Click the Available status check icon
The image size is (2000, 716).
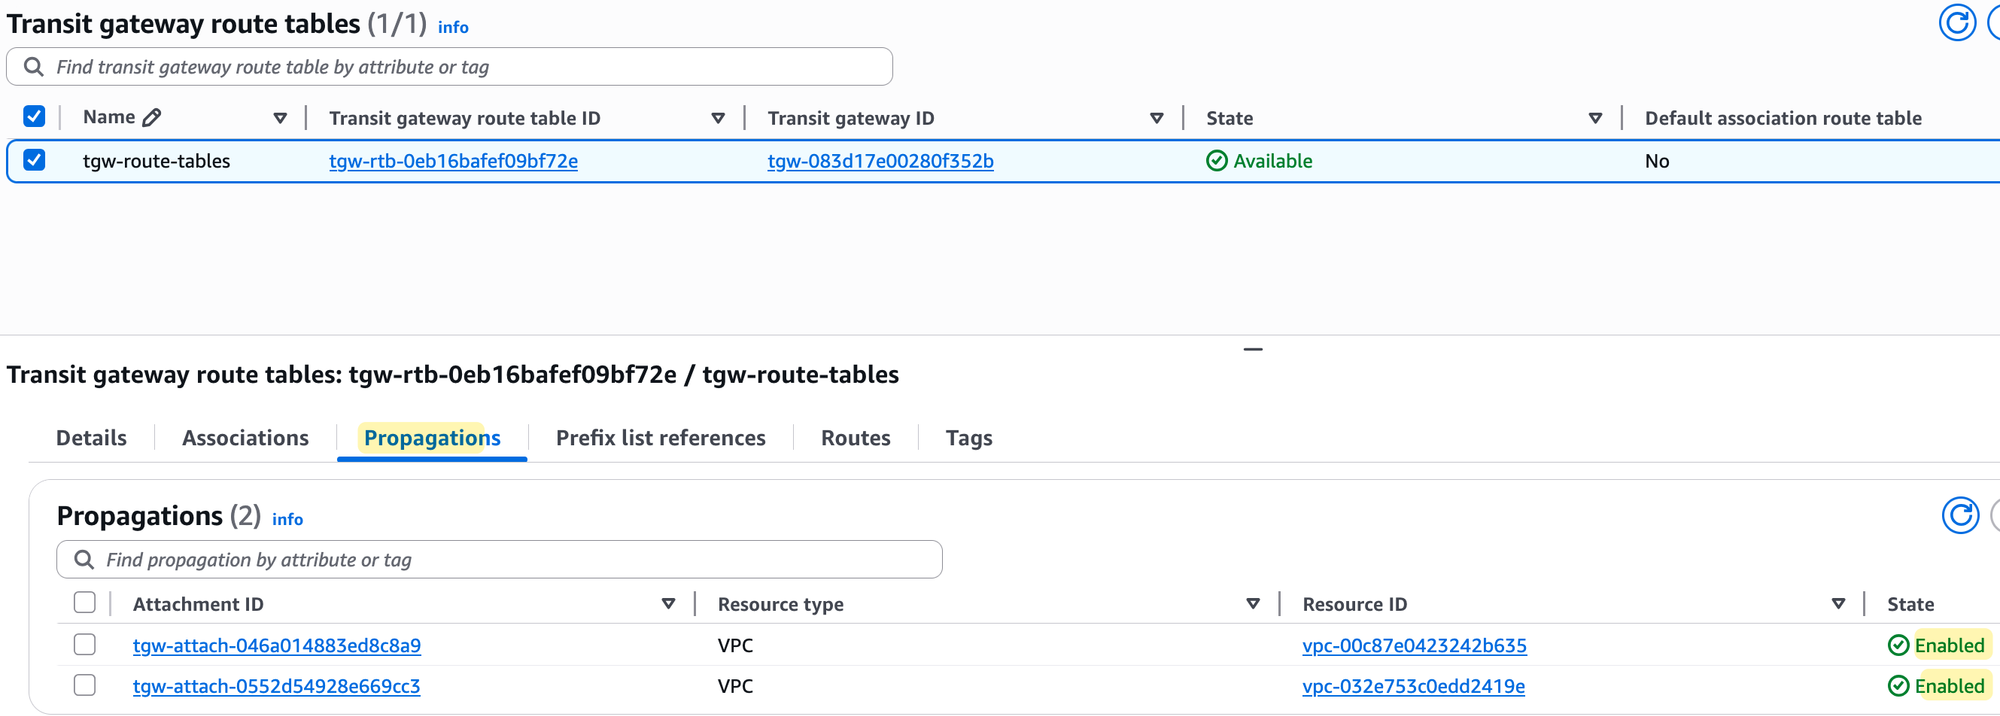1216,161
